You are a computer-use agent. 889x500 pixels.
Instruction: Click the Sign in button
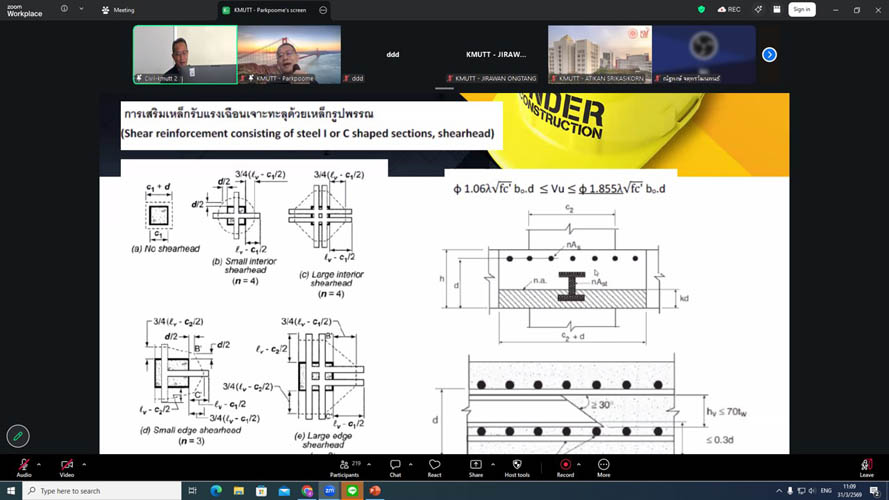[801, 9]
